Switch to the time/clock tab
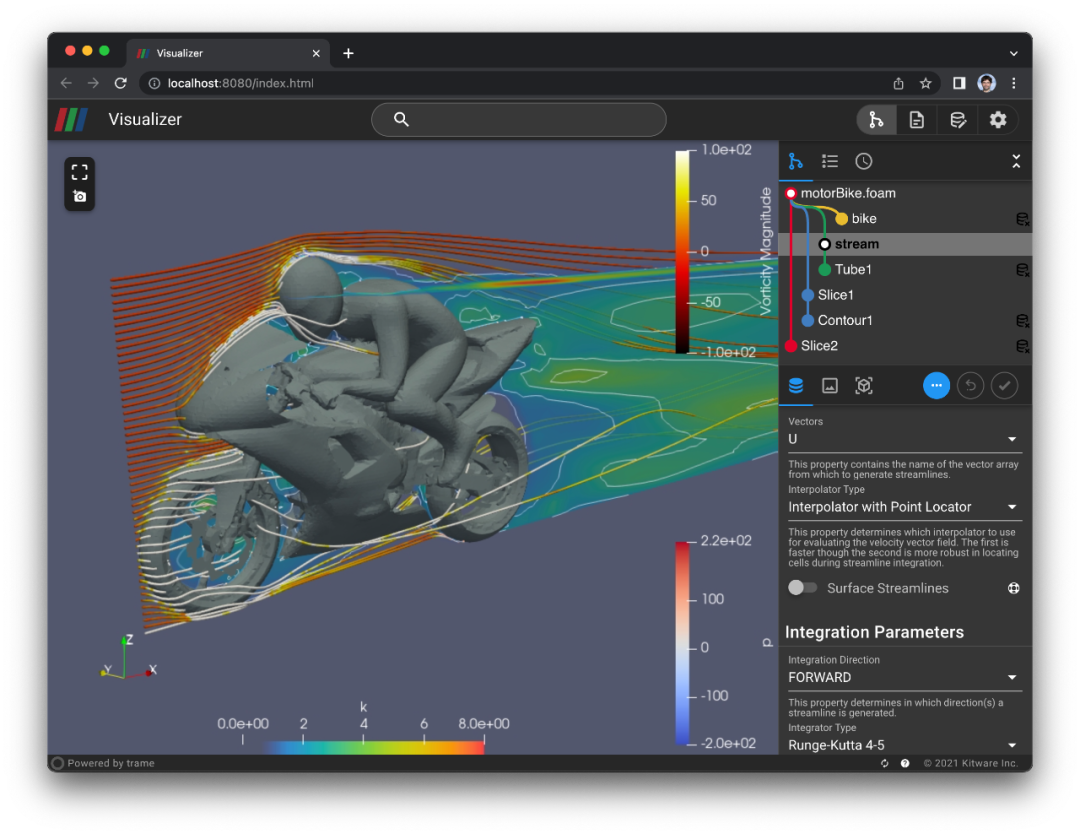The image size is (1080, 834). [x=864, y=161]
